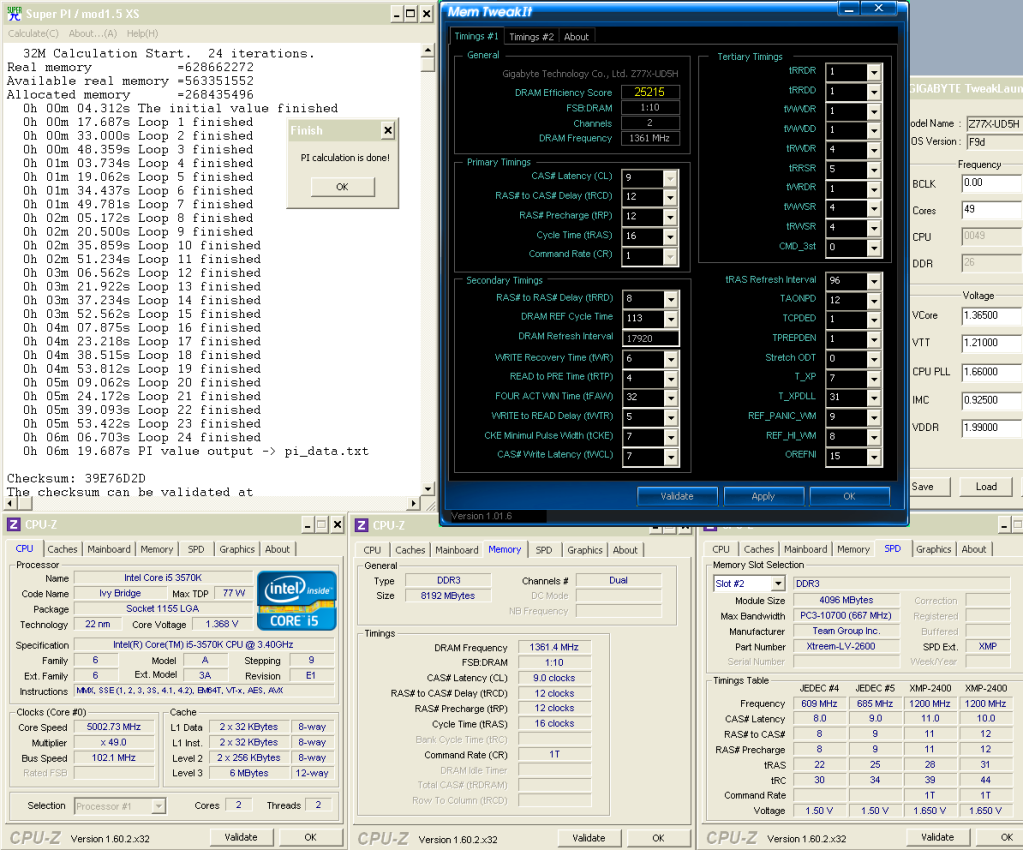Click the Super PI title bar icon
Screen dimensions: 1023x850
coord(12,14)
